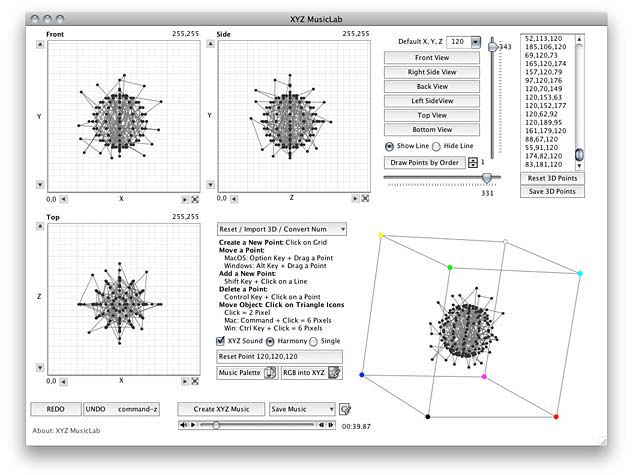Select point 120,70,149 in list
The width and height of the screenshot is (639, 475).
tap(544, 89)
